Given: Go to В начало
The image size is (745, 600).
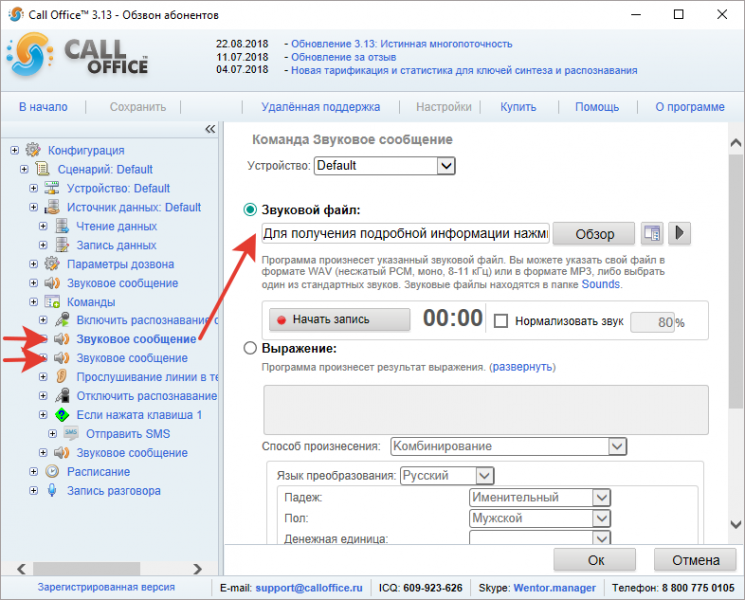Looking at the screenshot, I should point(43,107).
